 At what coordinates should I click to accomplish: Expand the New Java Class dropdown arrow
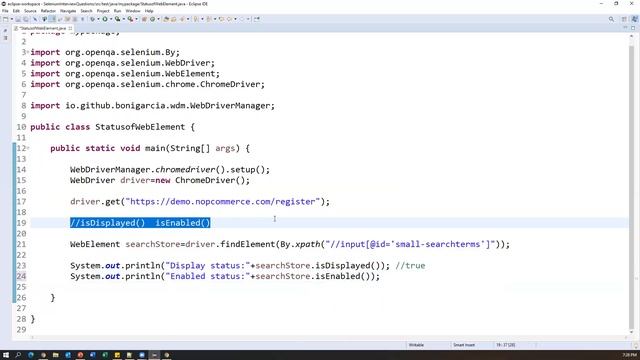click(x=158, y=19)
